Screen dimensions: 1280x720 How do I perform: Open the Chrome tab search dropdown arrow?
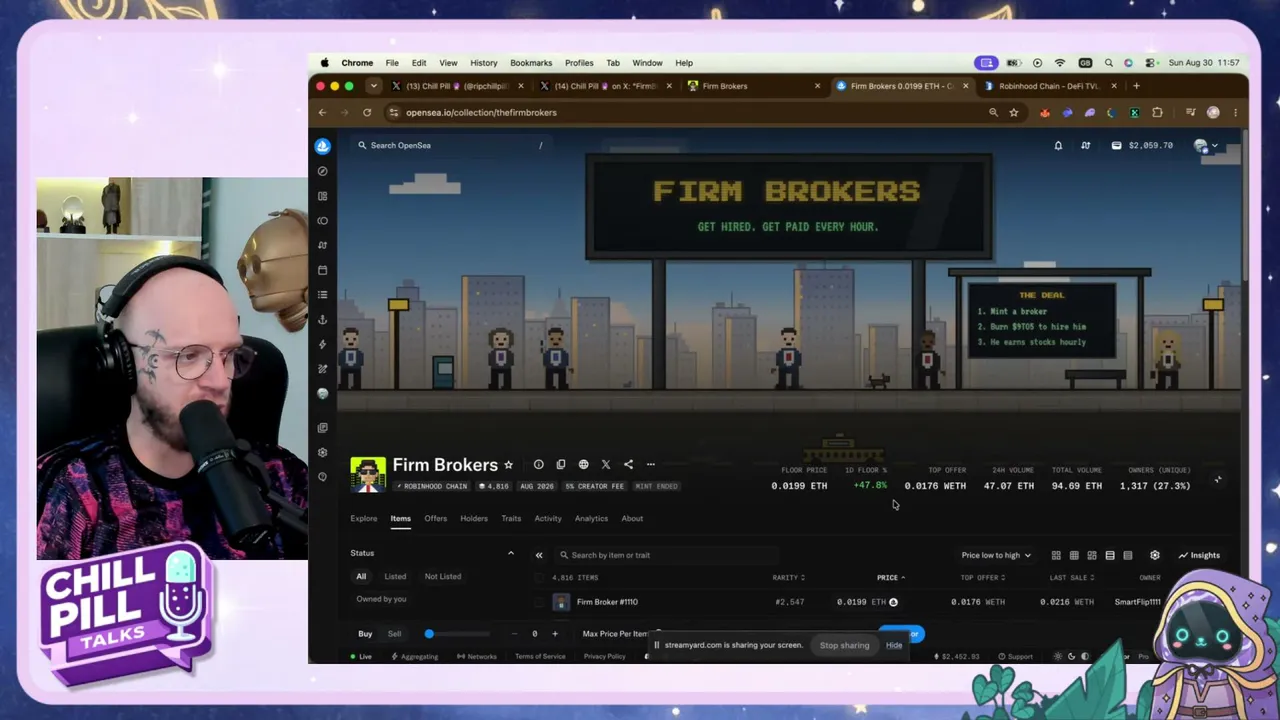pos(373,86)
